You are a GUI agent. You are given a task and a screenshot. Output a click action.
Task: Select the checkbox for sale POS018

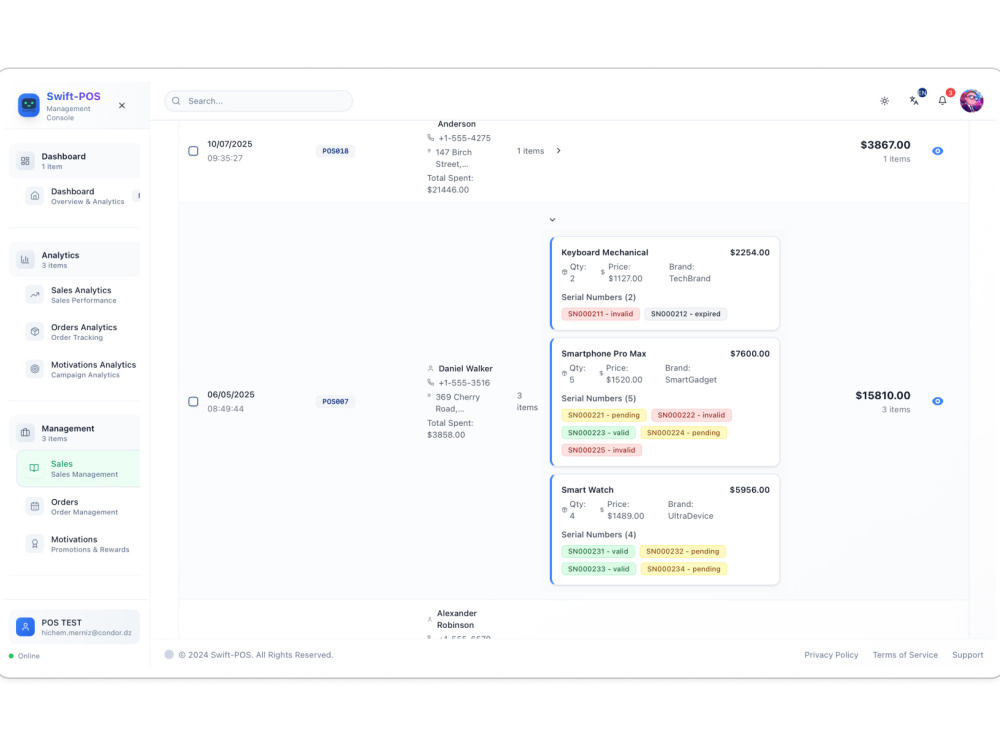click(193, 151)
